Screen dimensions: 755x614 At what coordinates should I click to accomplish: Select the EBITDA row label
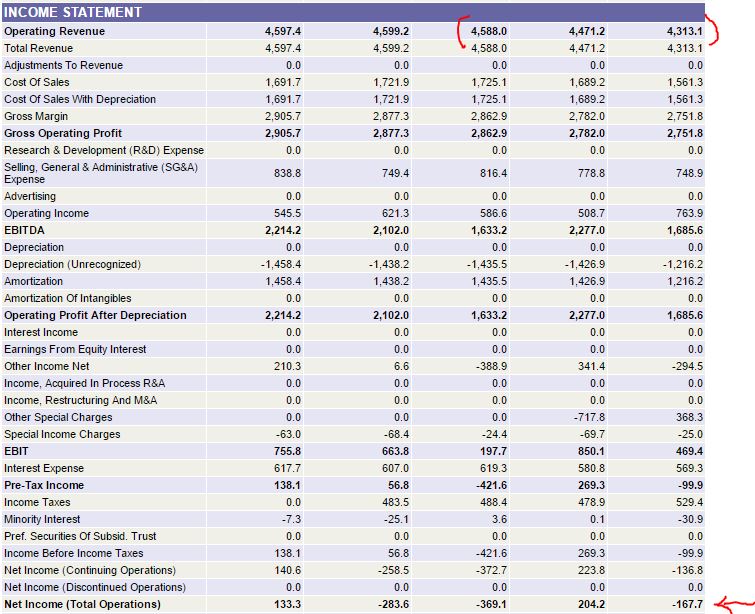(24, 230)
